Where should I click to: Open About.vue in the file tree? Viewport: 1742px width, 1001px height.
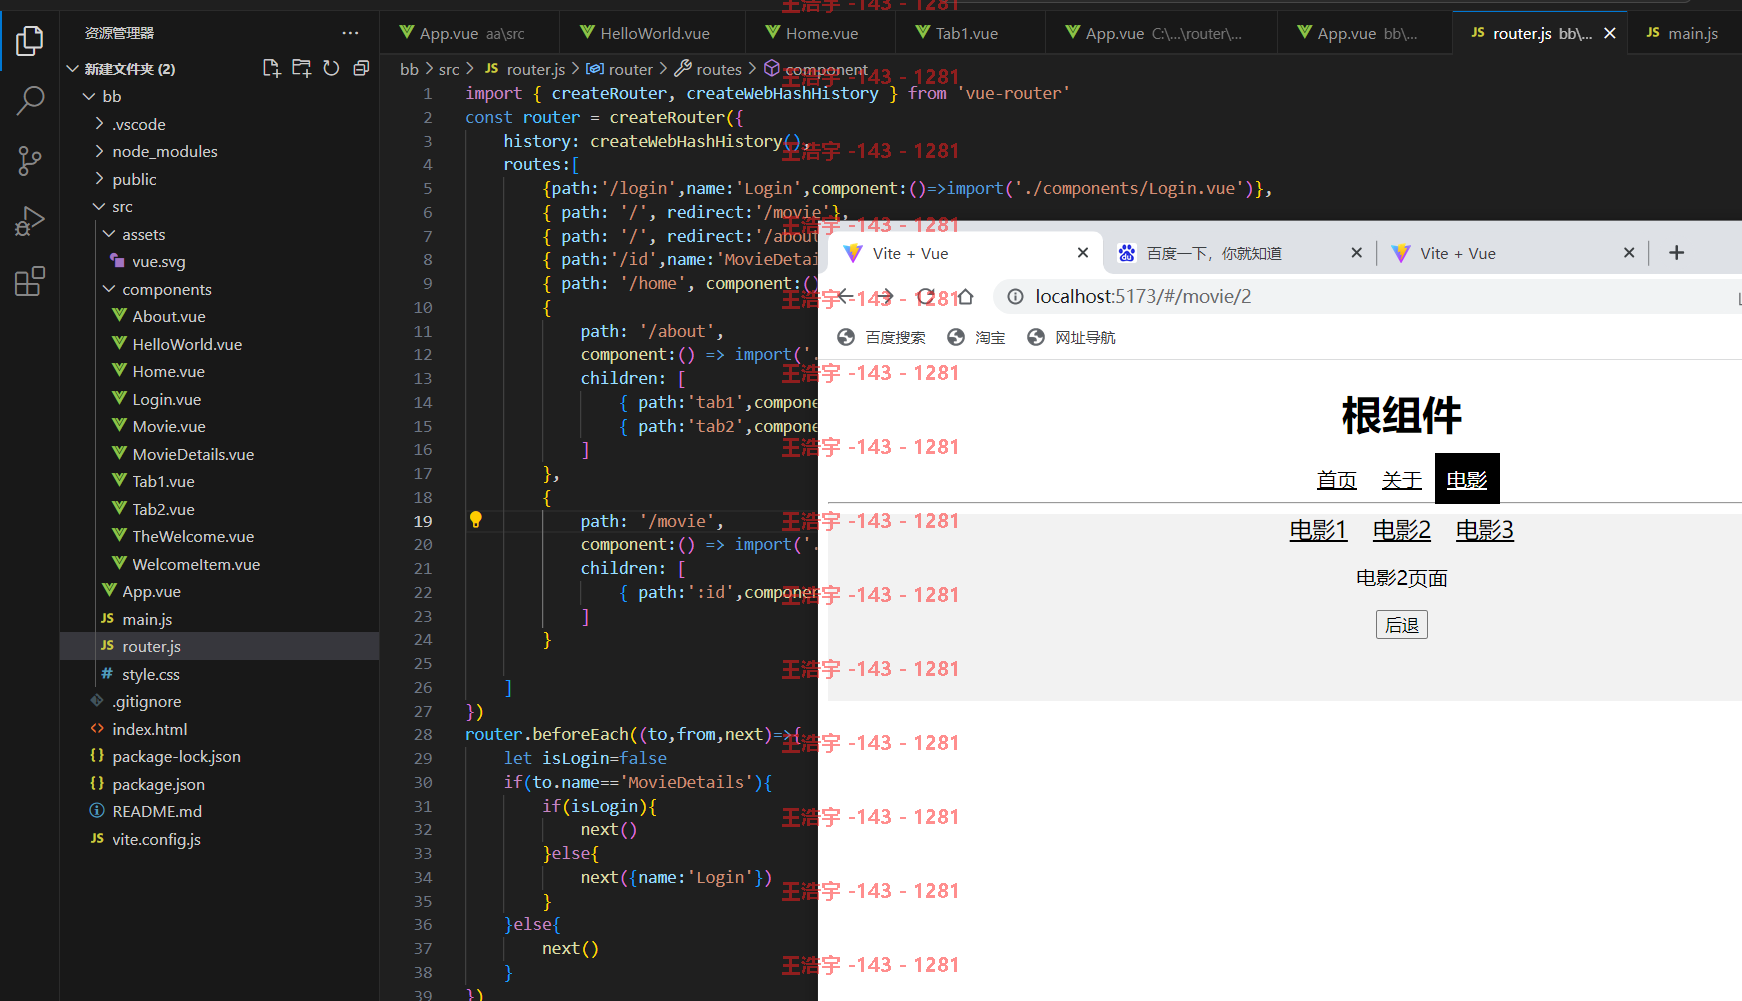click(x=168, y=316)
